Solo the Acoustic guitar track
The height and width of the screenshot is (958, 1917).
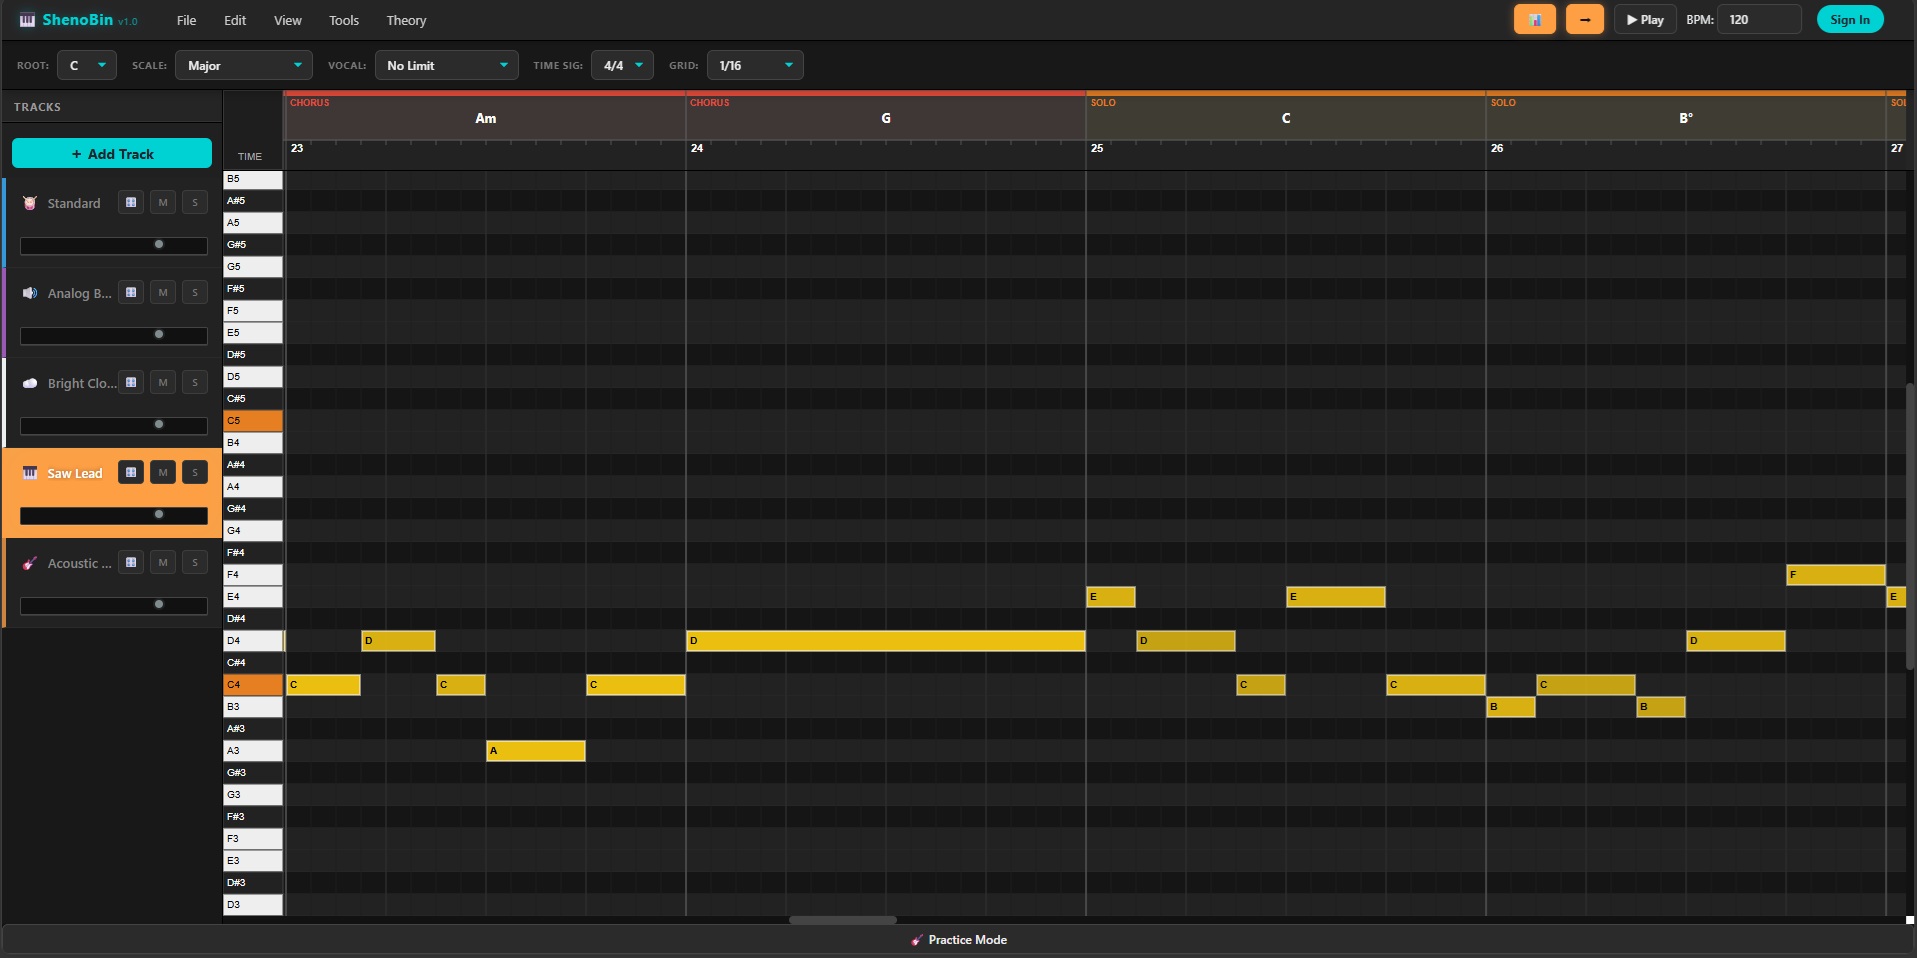[x=195, y=562]
